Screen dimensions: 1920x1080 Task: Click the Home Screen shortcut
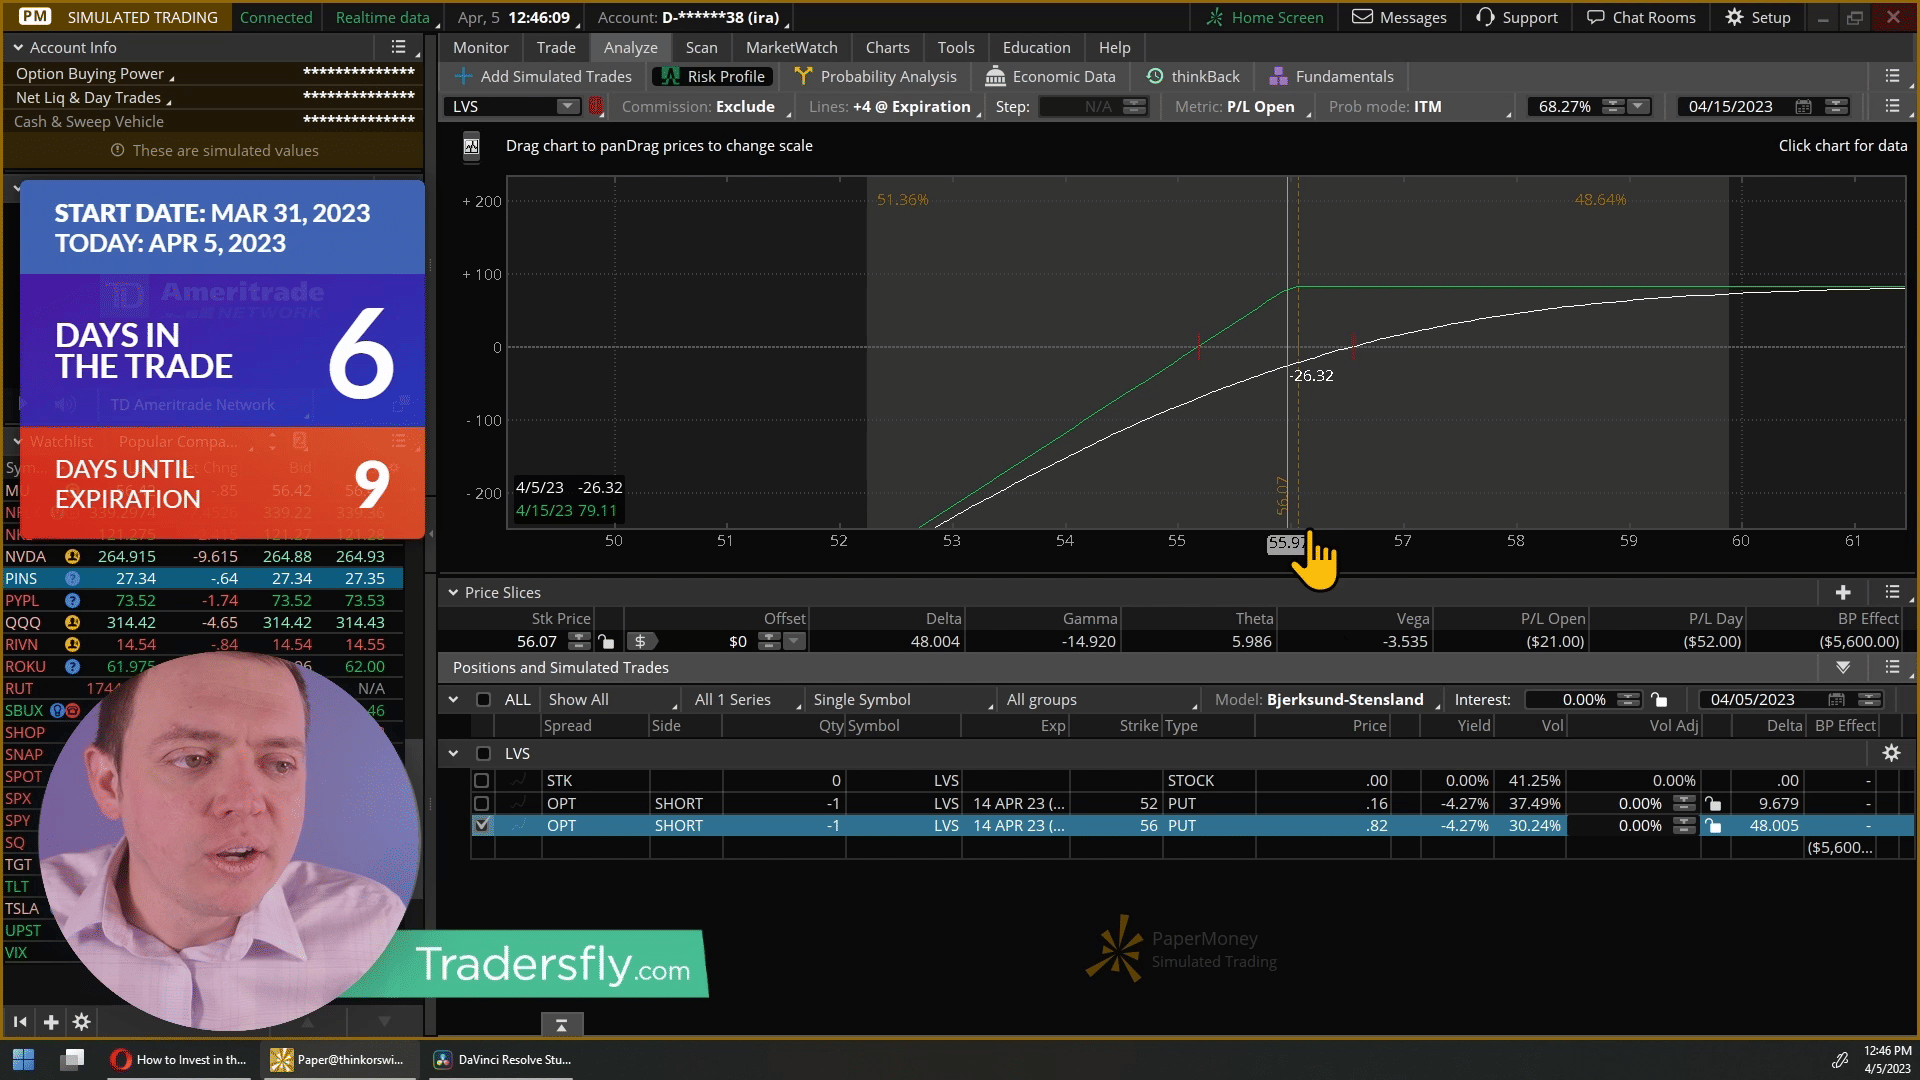pyautogui.click(x=1265, y=17)
